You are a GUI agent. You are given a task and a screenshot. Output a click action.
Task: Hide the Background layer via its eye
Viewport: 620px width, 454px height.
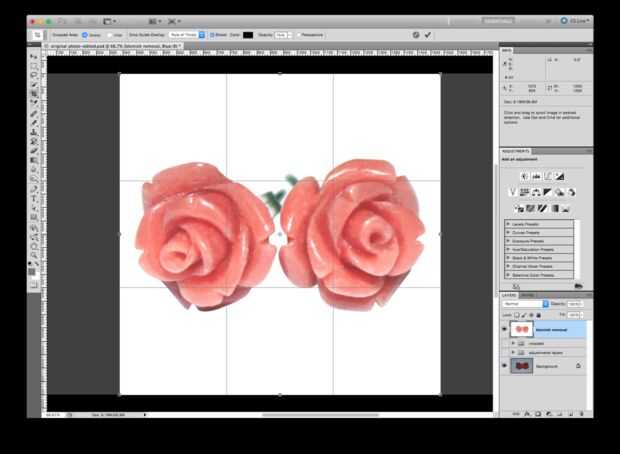pos(504,366)
